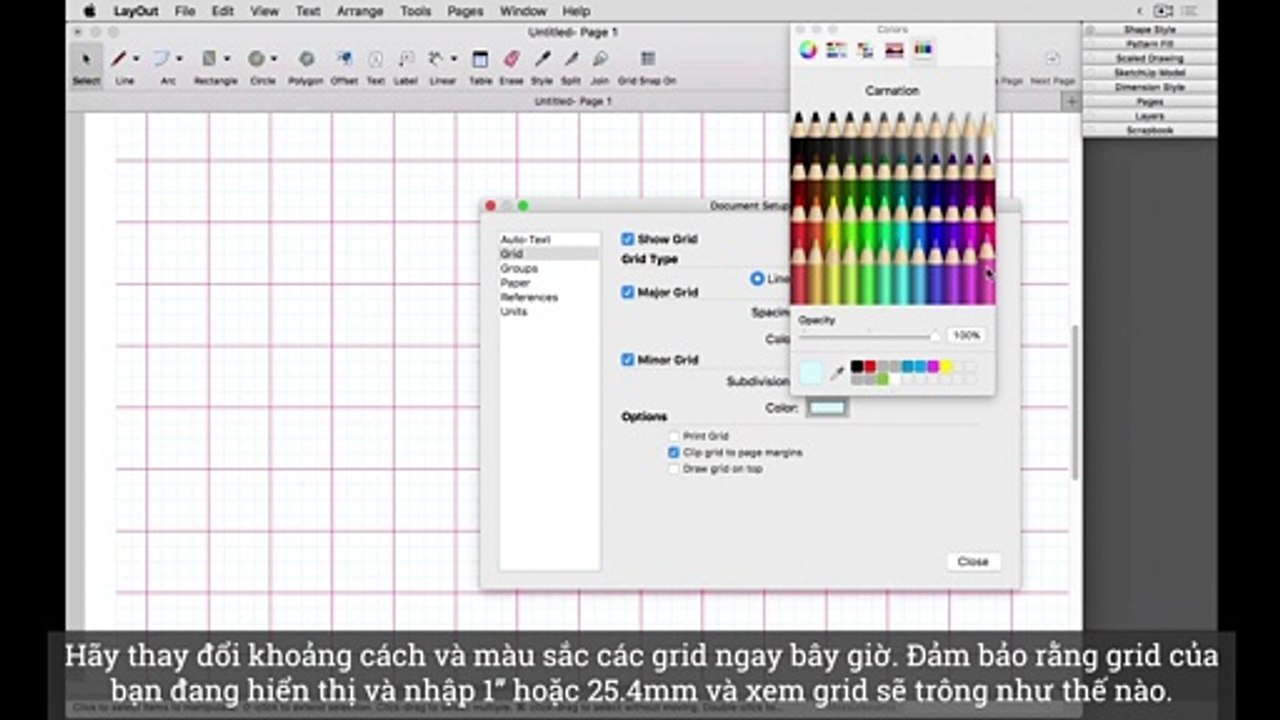Uncheck the Minor Grid checkbox
The width and height of the screenshot is (1280, 720).
pyautogui.click(x=628, y=359)
